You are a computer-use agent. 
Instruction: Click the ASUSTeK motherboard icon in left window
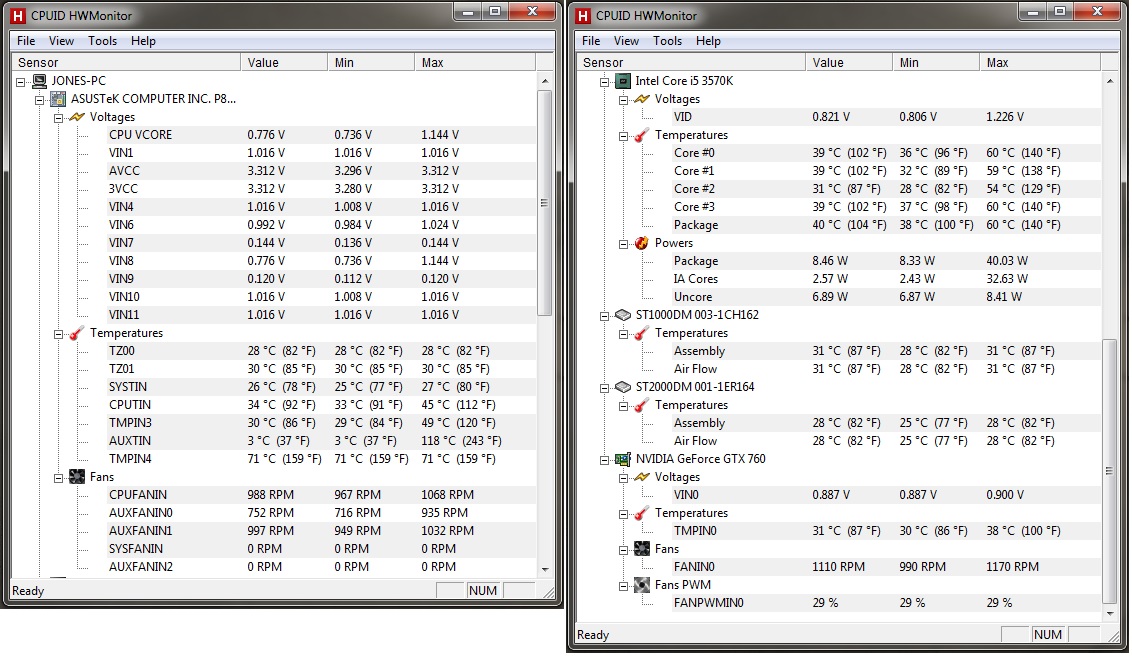click(58, 99)
